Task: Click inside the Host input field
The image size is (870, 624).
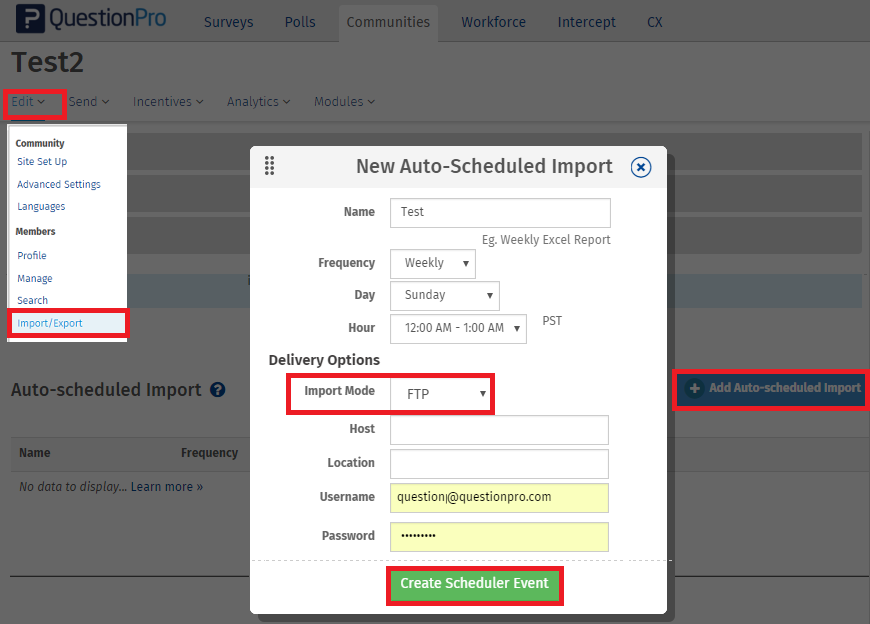Action: pyautogui.click(x=498, y=430)
